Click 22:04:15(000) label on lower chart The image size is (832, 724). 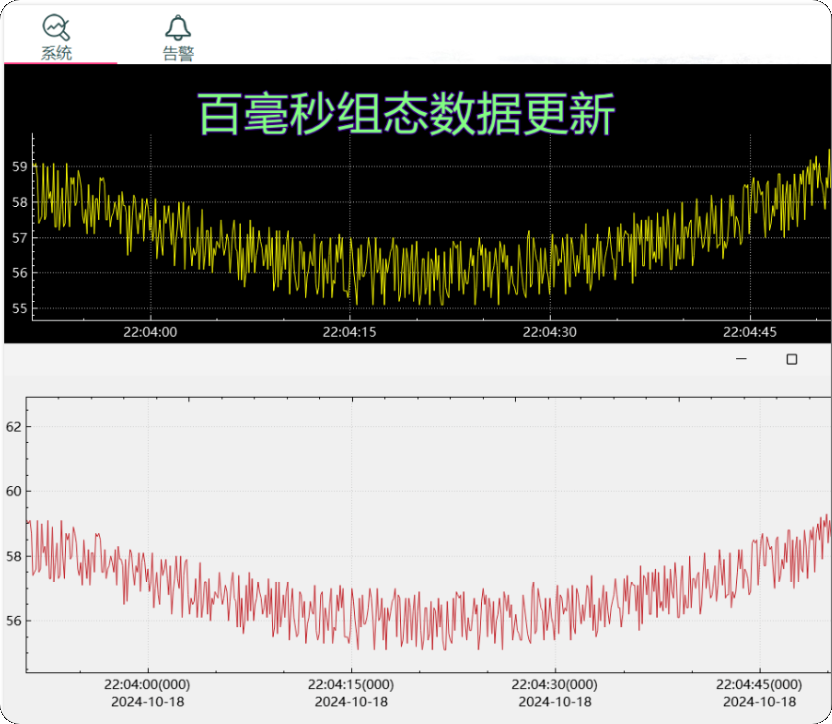pyautogui.click(x=351, y=685)
